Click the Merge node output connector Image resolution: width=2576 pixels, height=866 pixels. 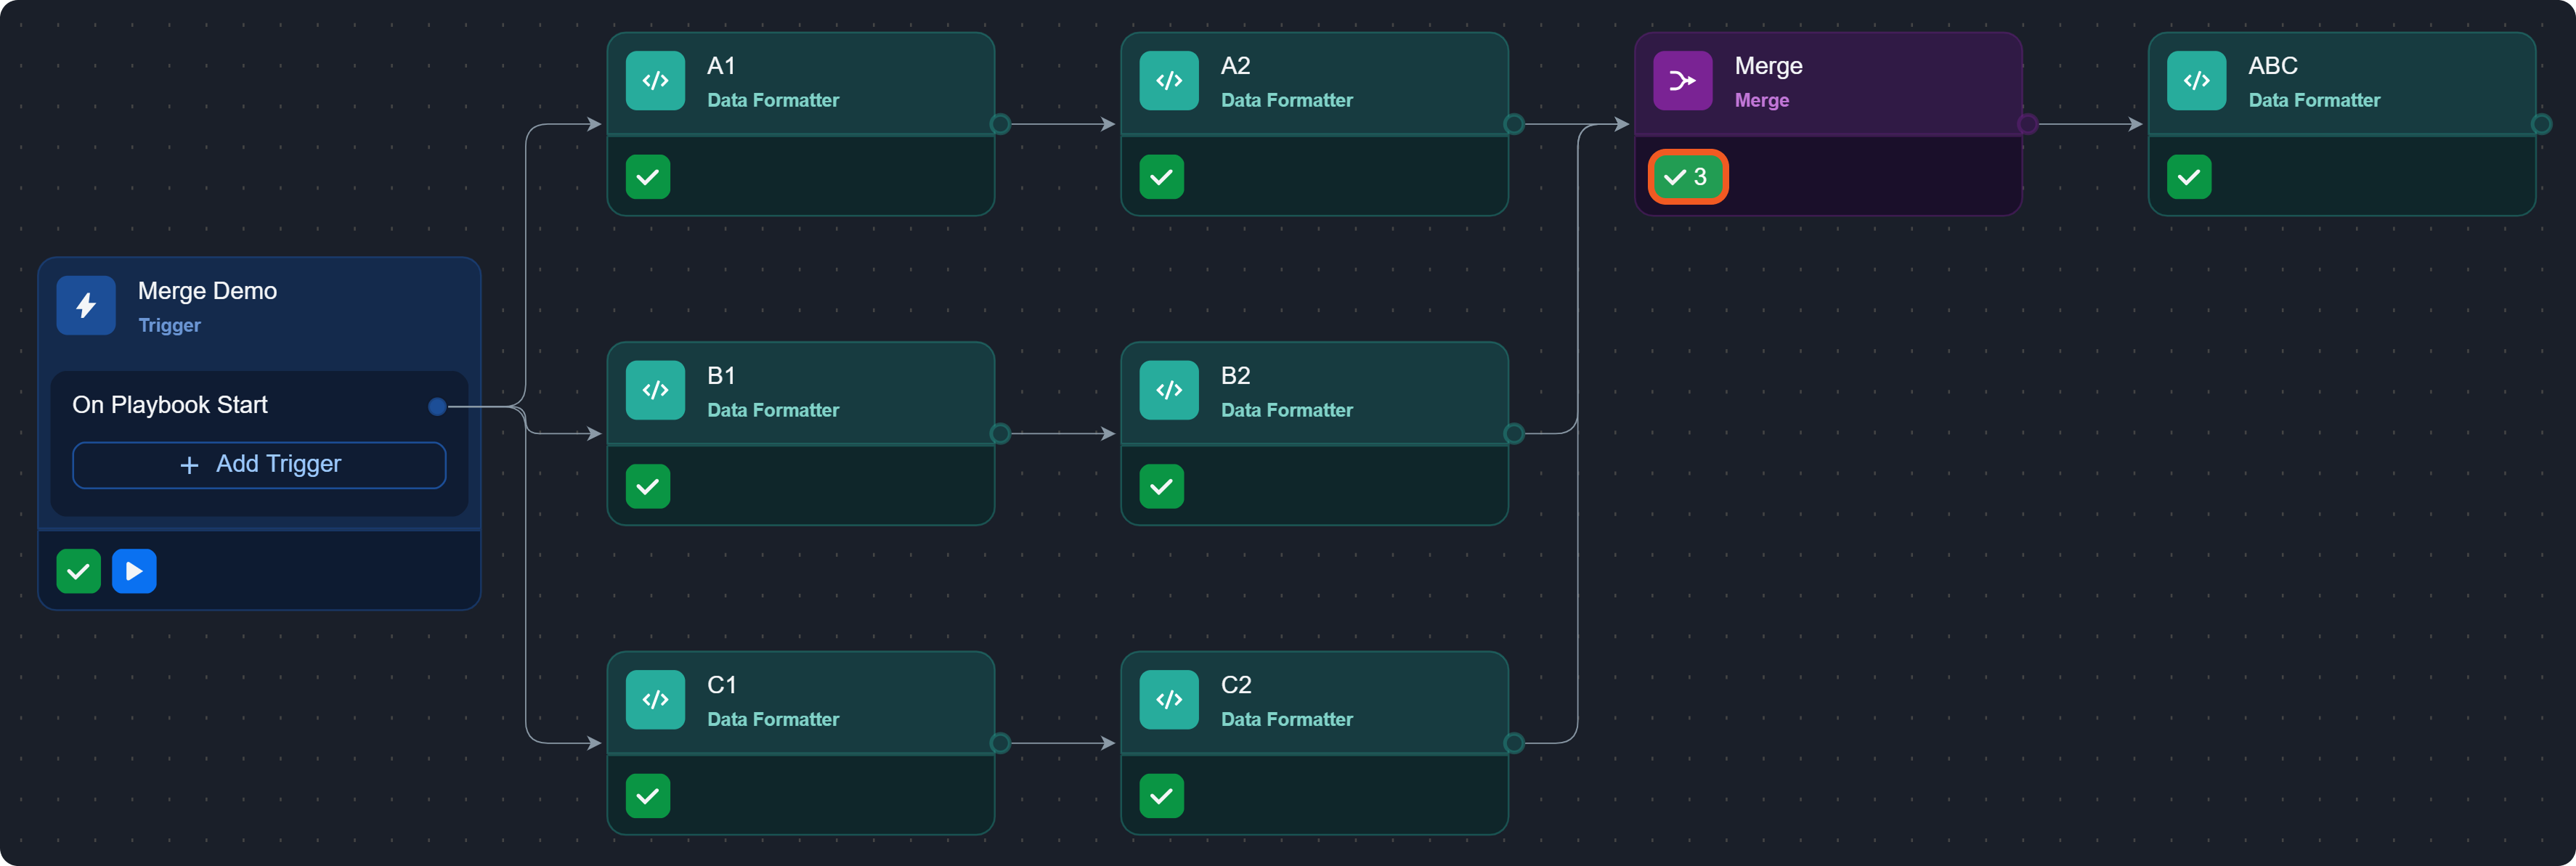click(x=2027, y=124)
